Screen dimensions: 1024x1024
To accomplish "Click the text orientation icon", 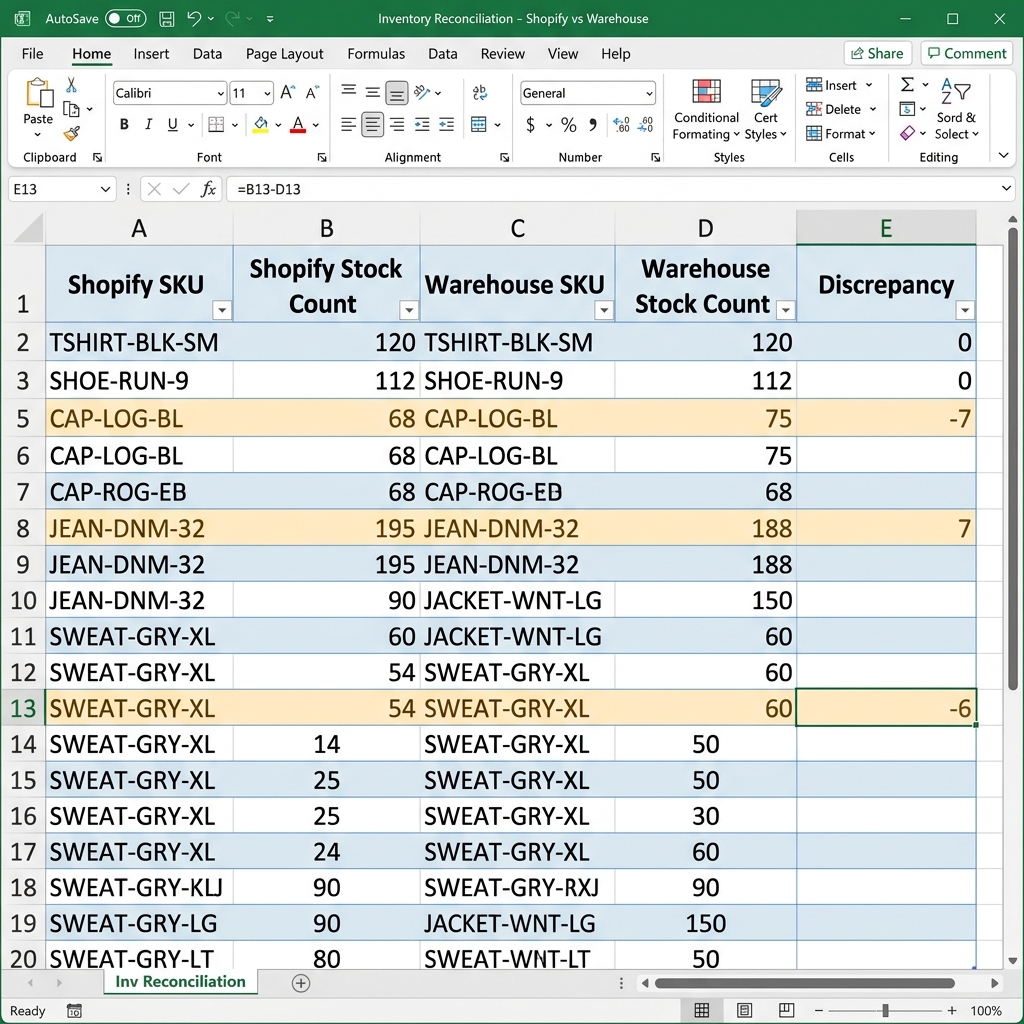I will click(423, 92).
